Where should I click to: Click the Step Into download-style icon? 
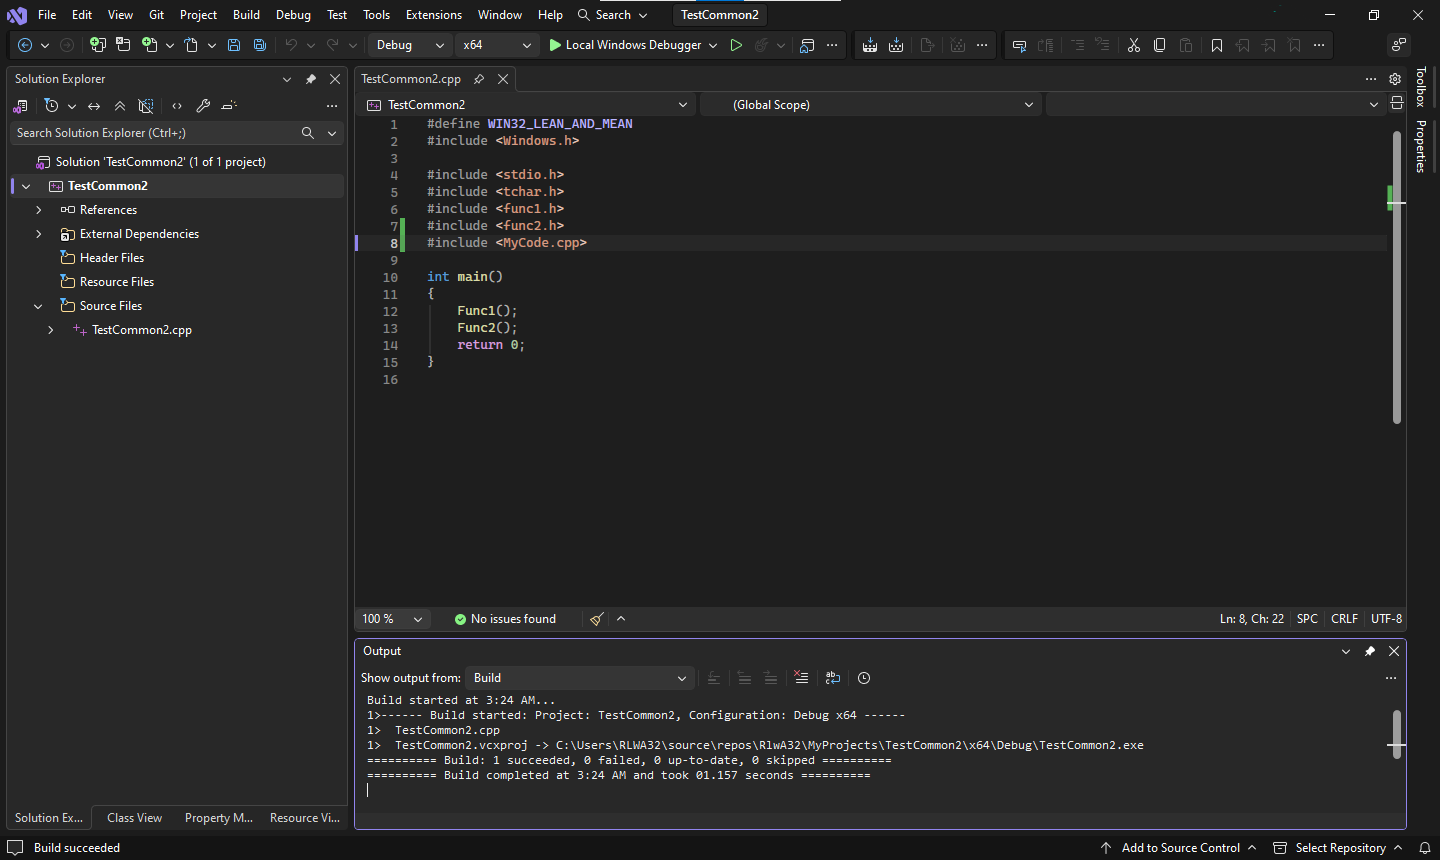(x=870, y=45)
